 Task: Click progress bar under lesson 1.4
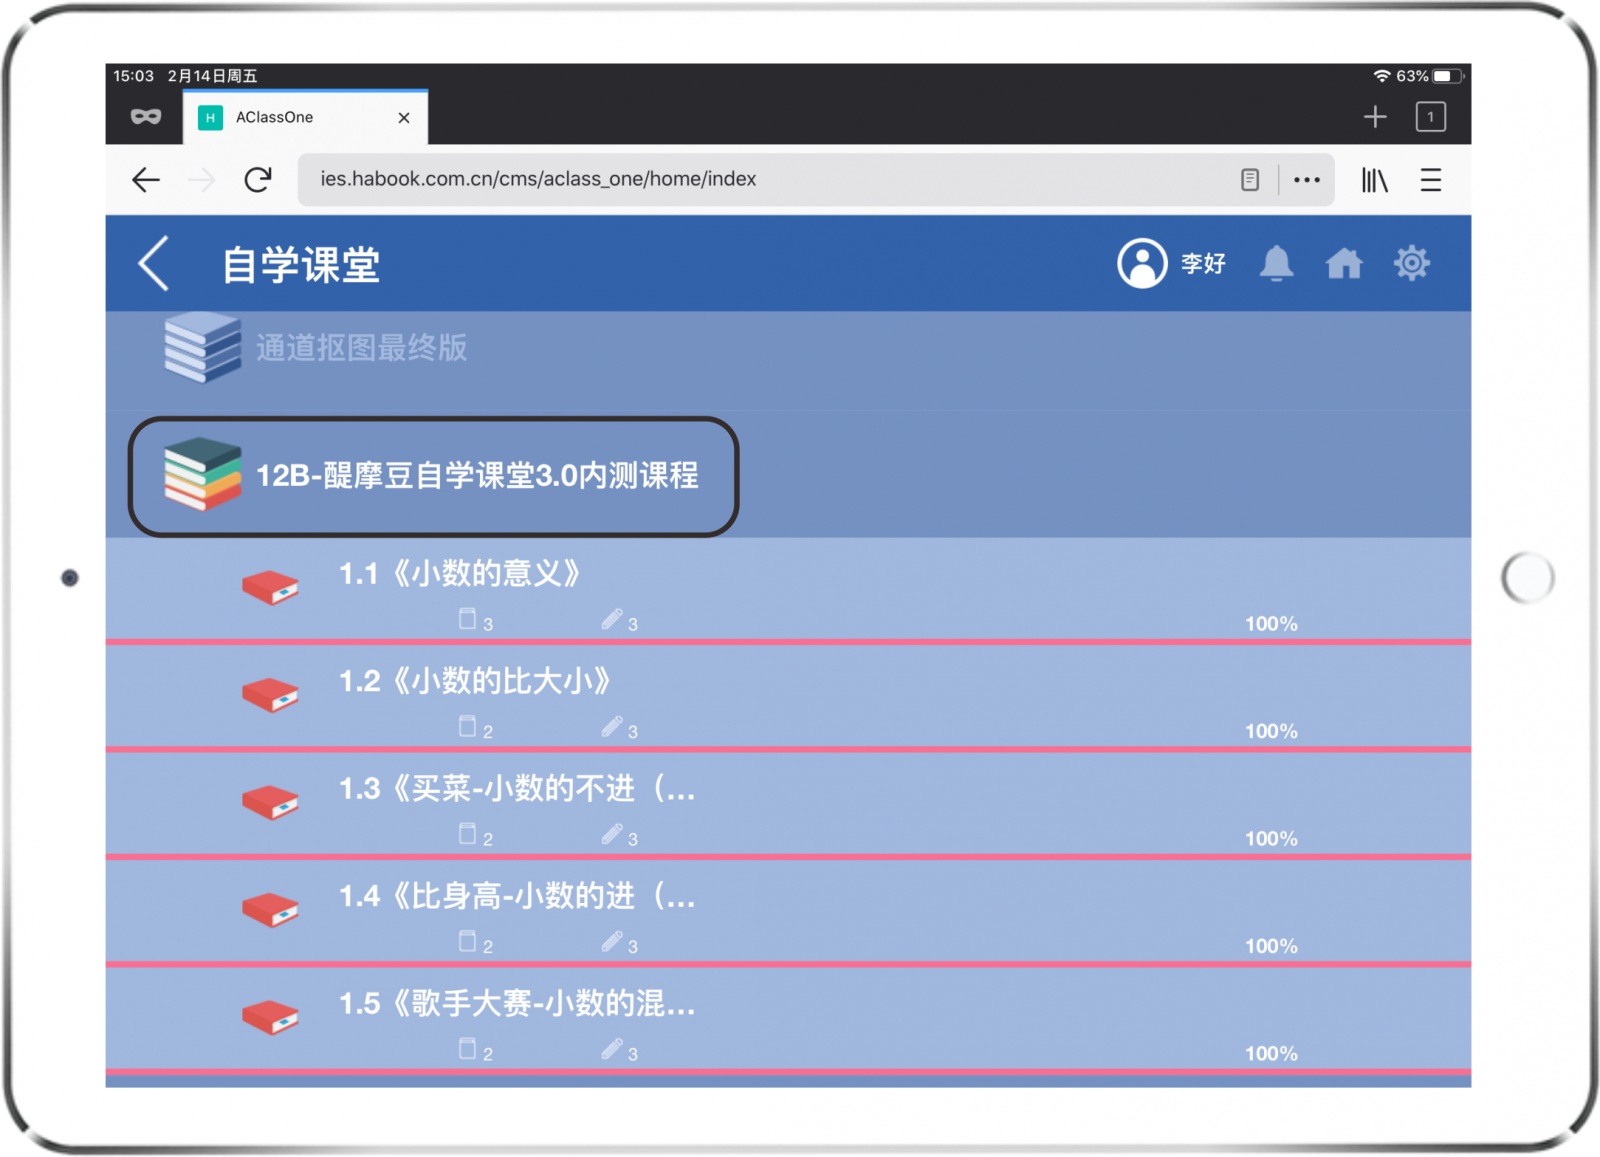(x=788, y=964)
